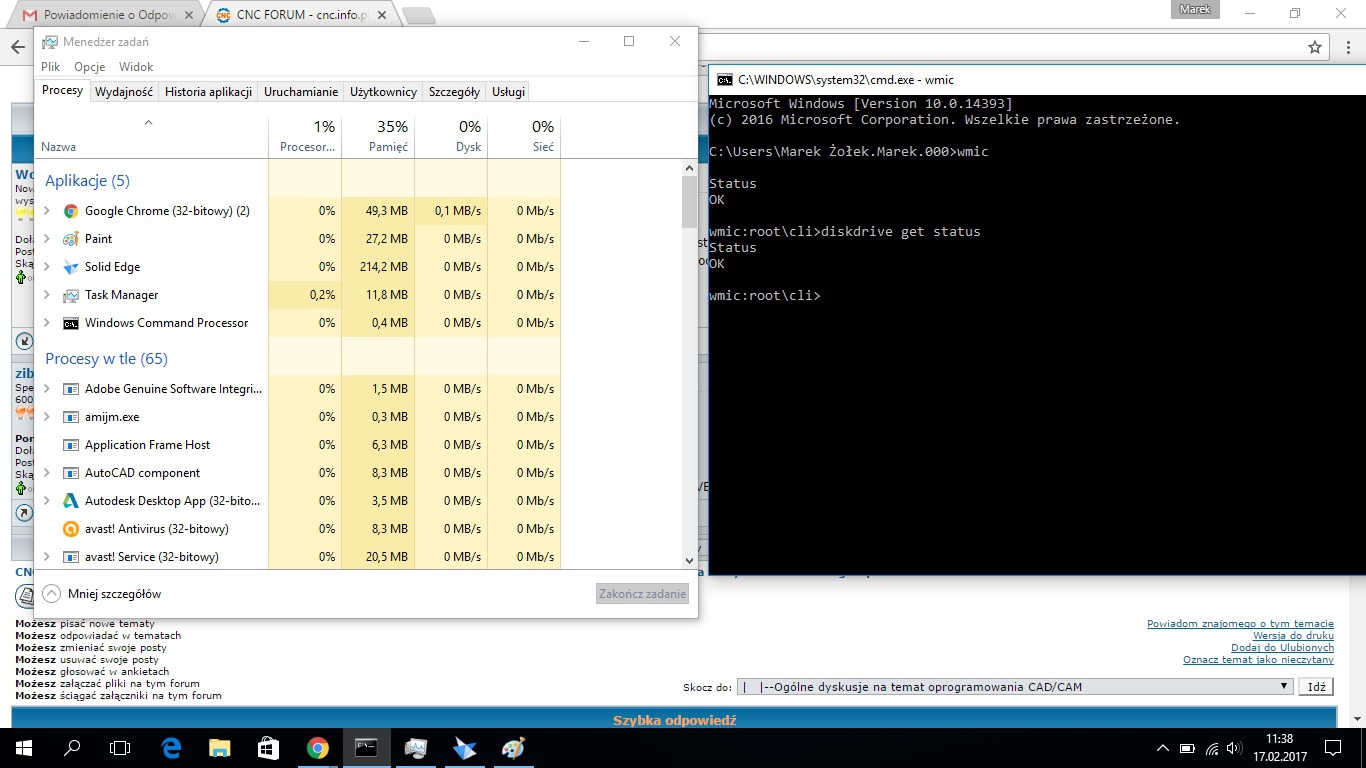The image size is (1366, 768).
Task: Click the Google Chrome process icon in Task Manager
Action: (71, 211)
